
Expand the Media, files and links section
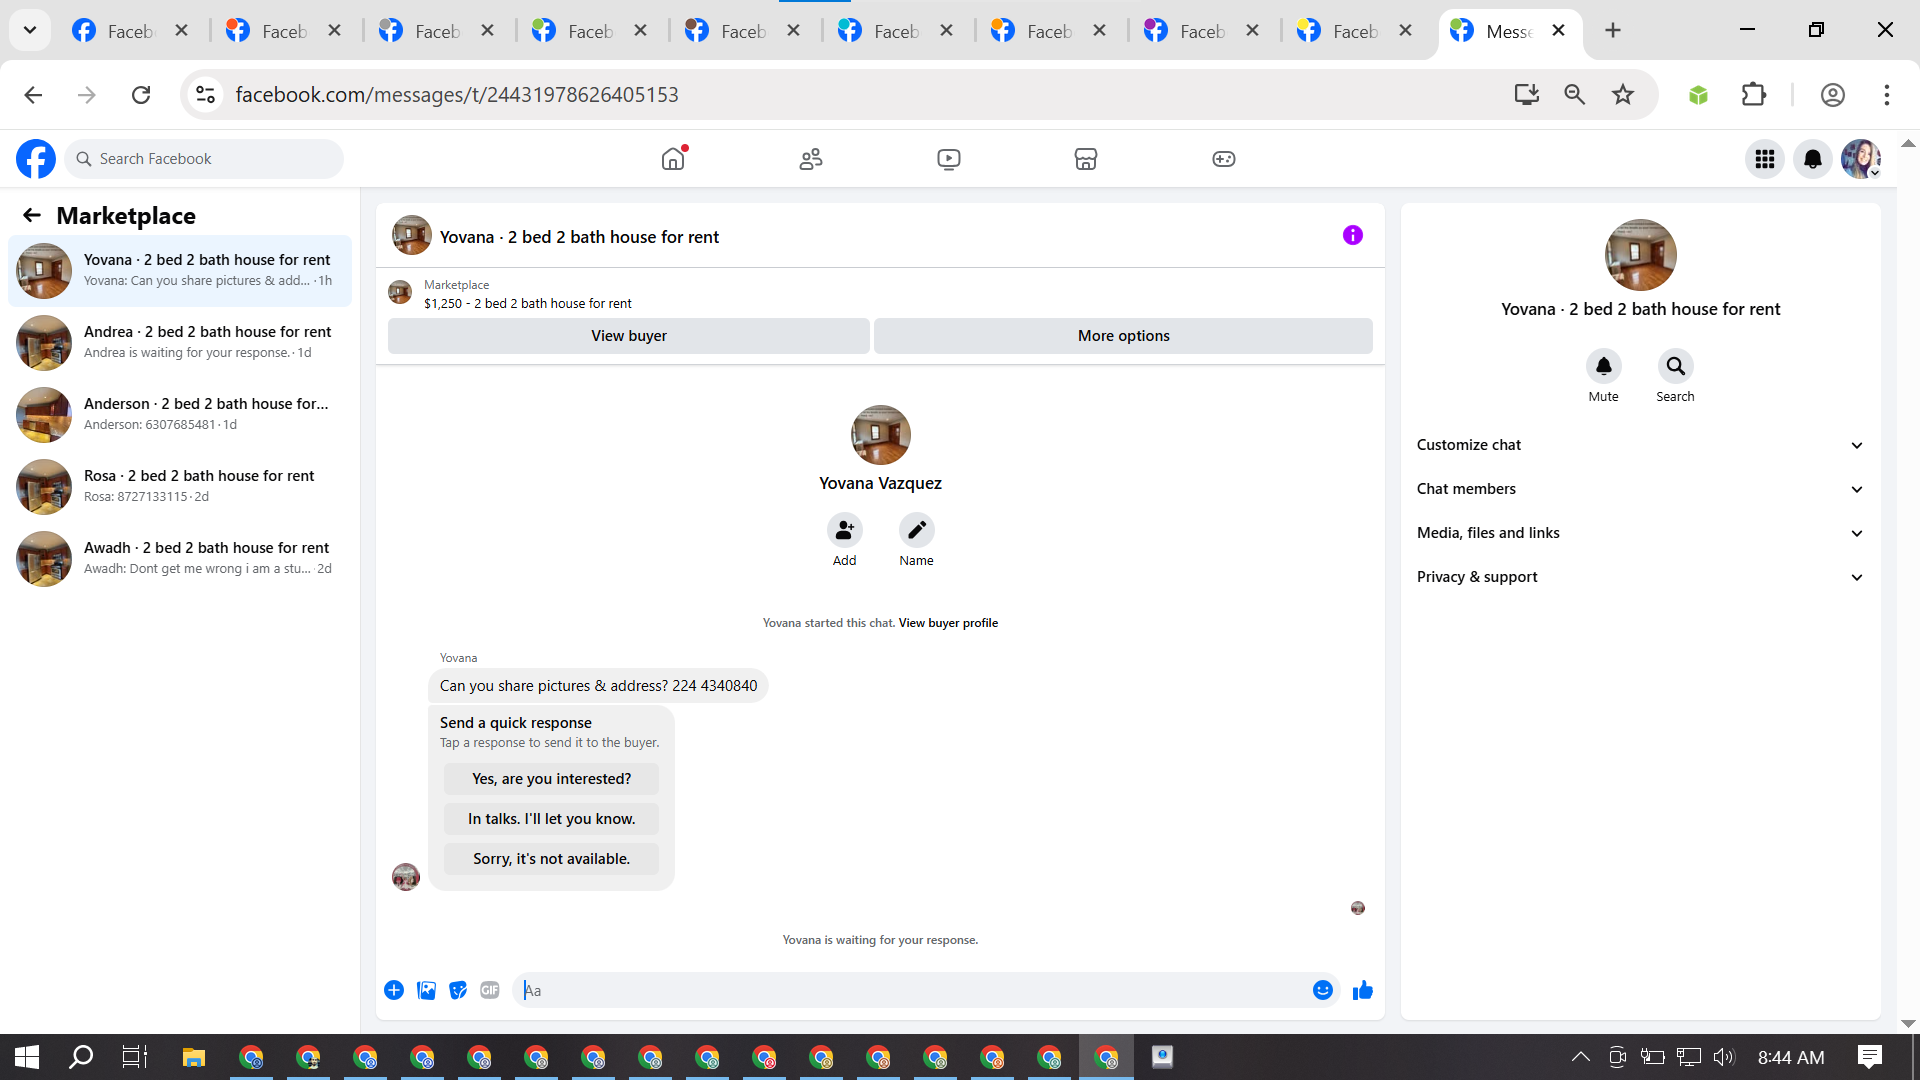[x=1640, y=533]
